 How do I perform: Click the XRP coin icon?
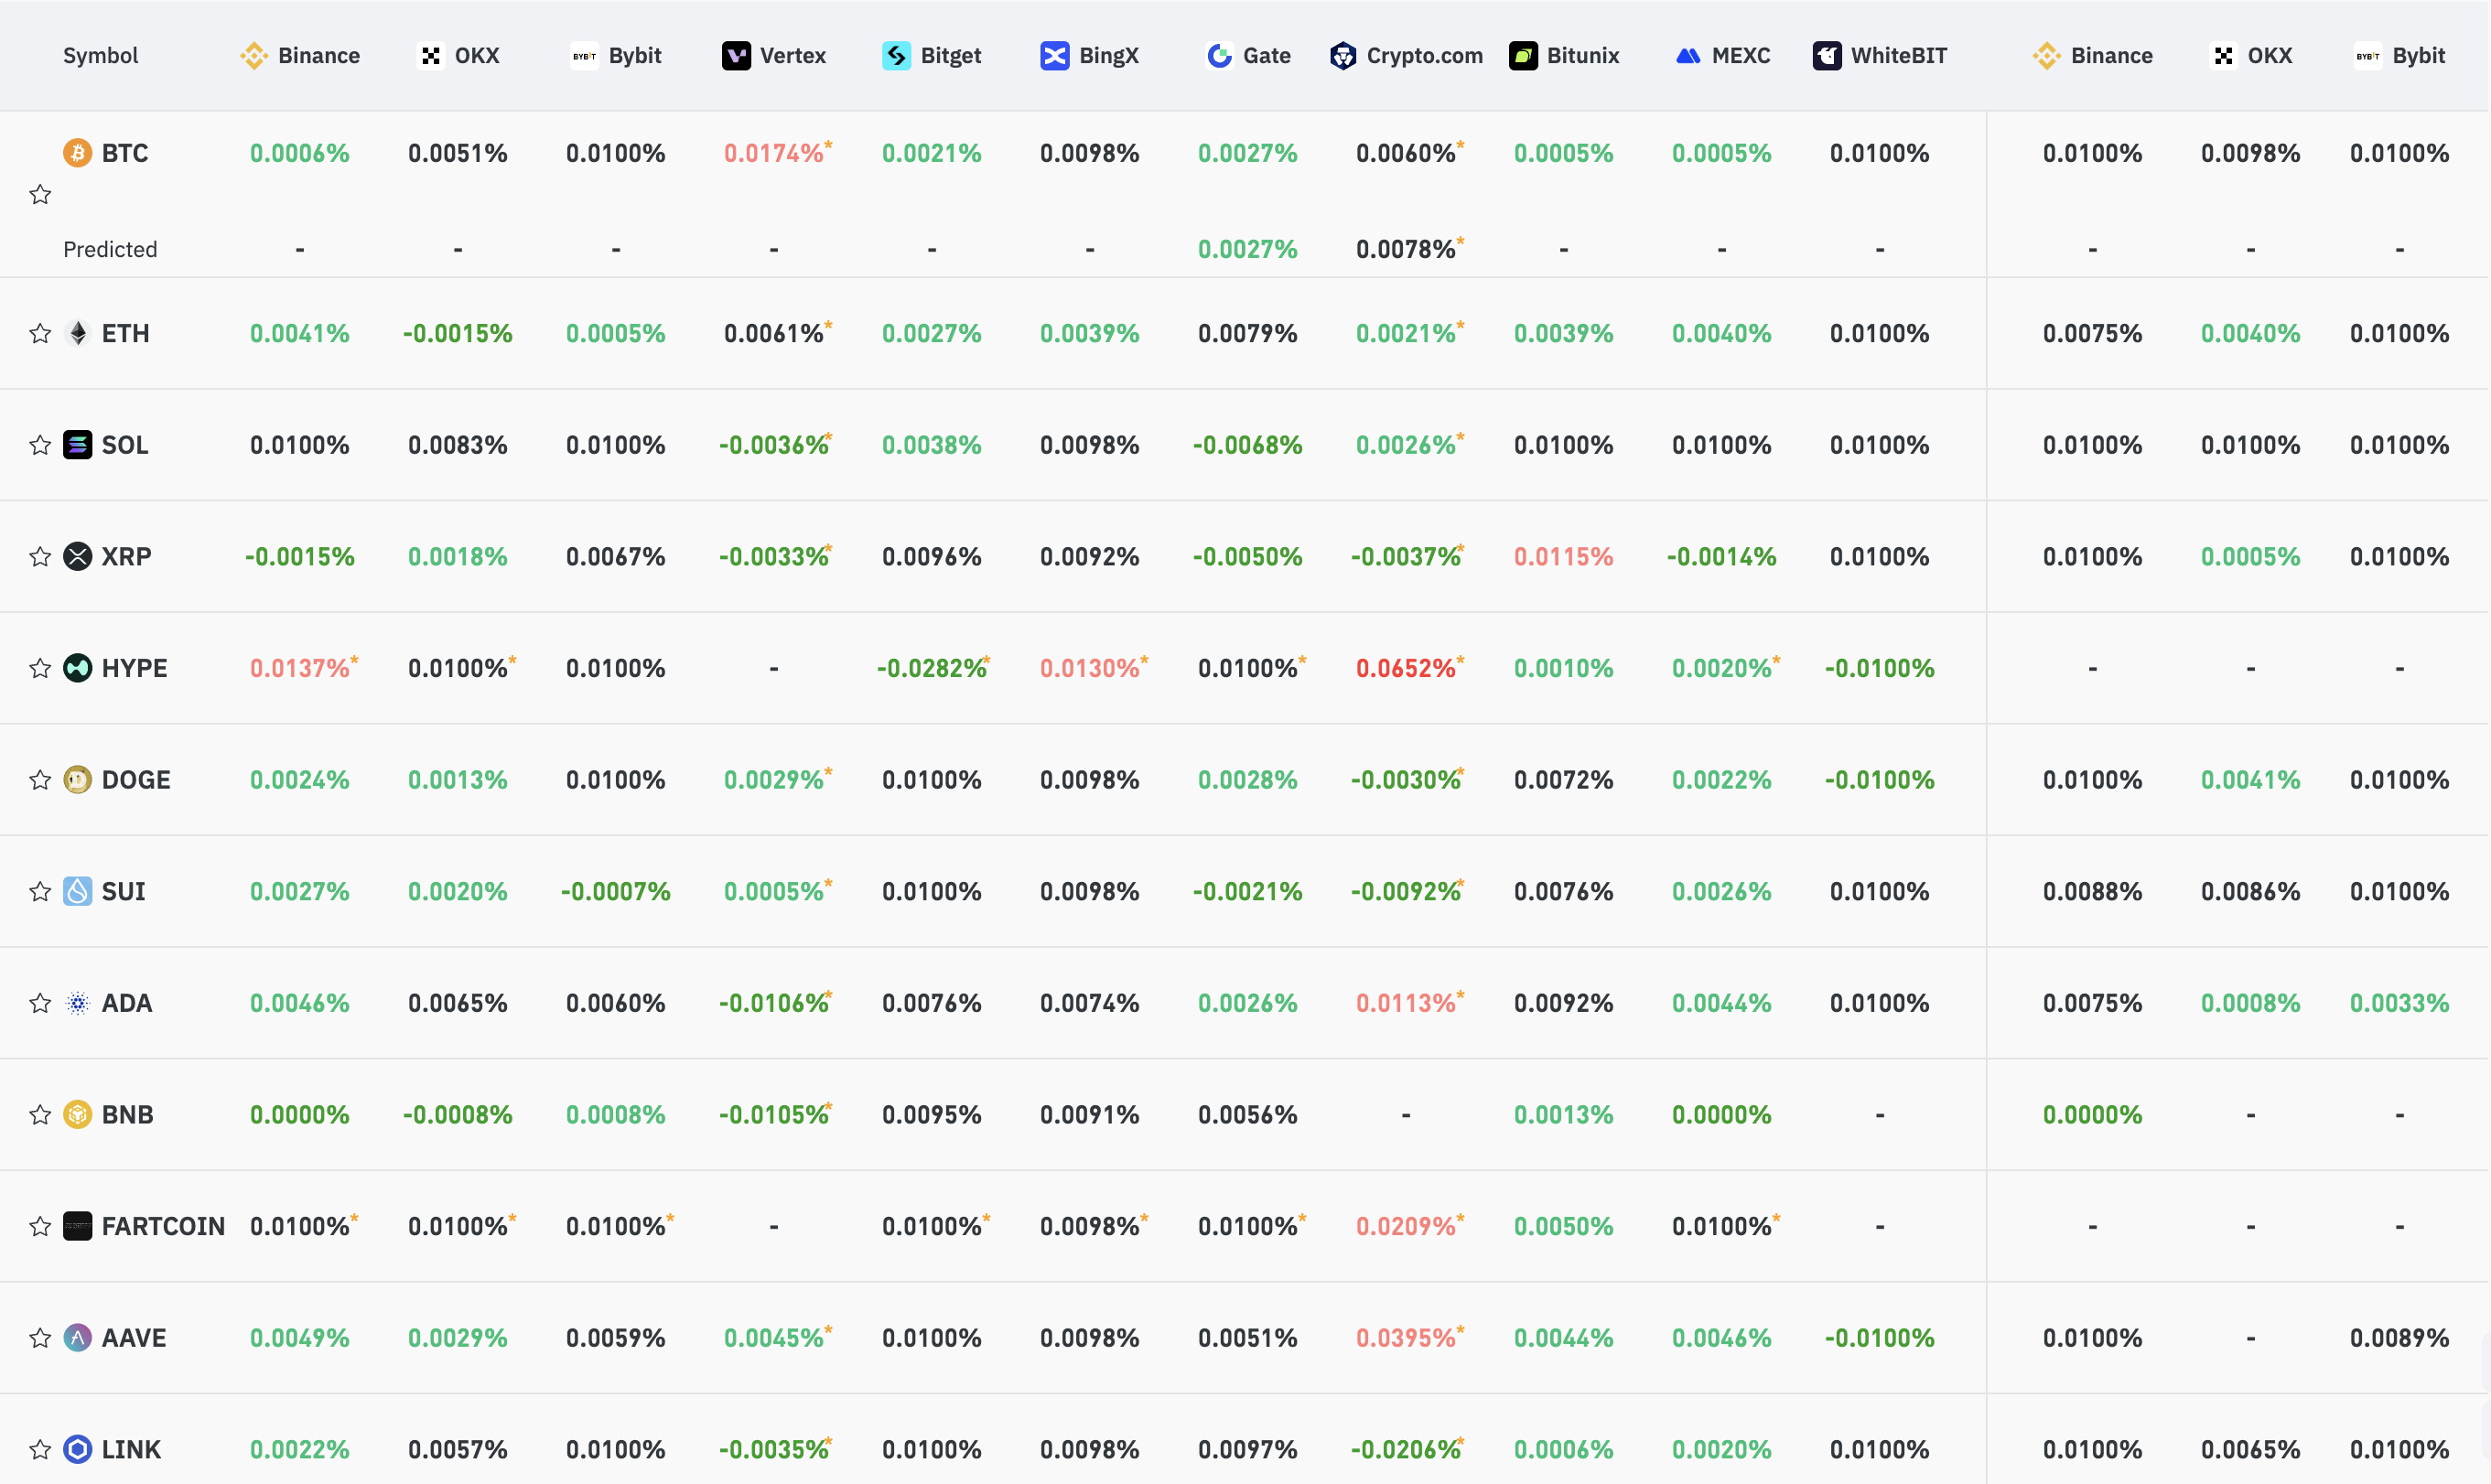click(x=78, y=556)
